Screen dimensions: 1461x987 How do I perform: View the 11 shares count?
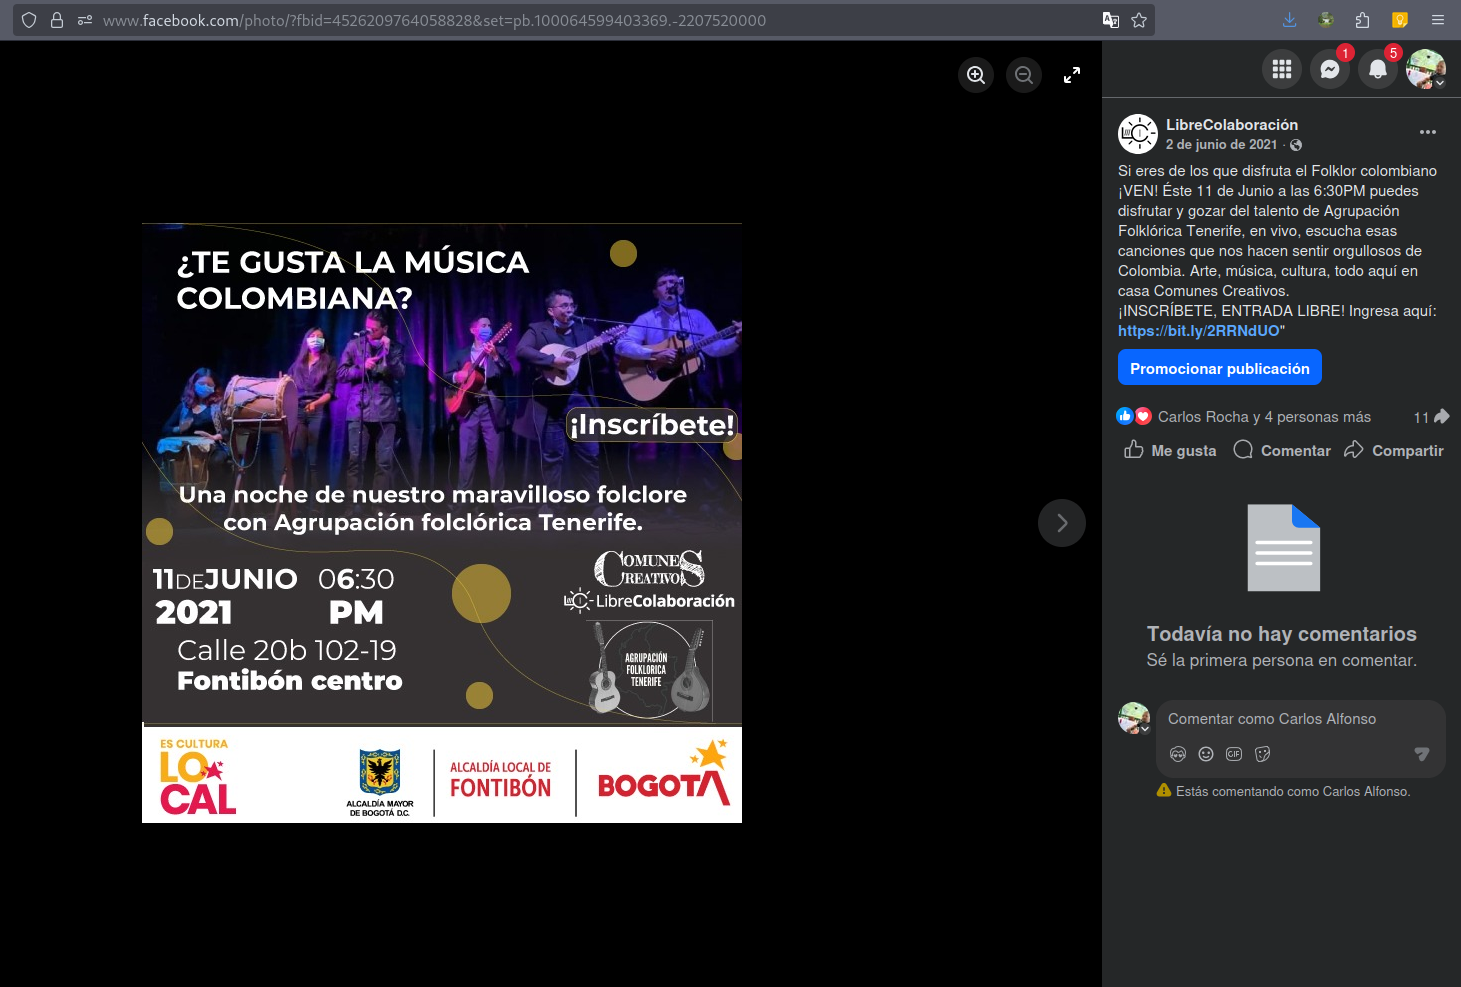pos(1431,417)
